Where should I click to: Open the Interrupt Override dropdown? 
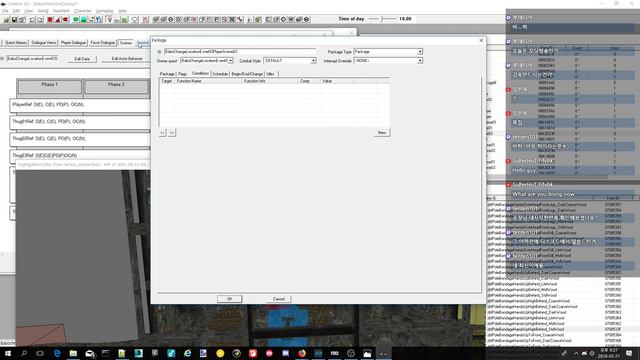point(420,60)
